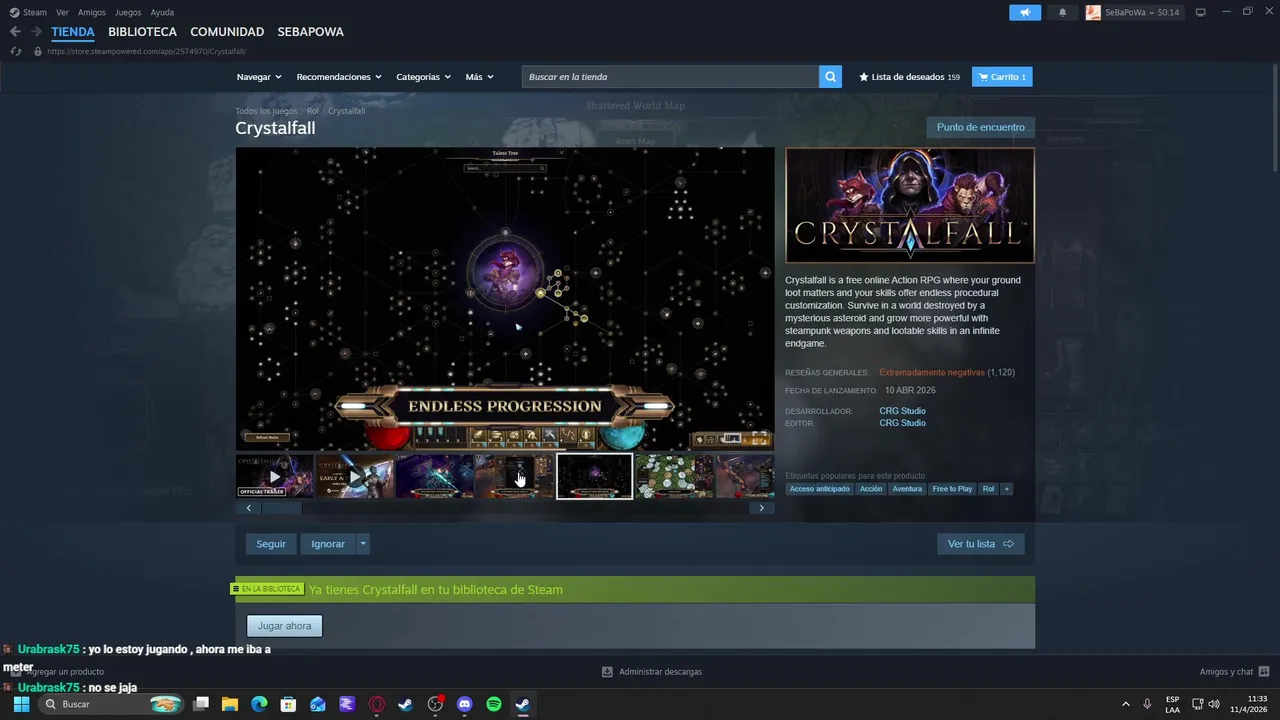Open the volume control in system tray

pos(1214,704)
